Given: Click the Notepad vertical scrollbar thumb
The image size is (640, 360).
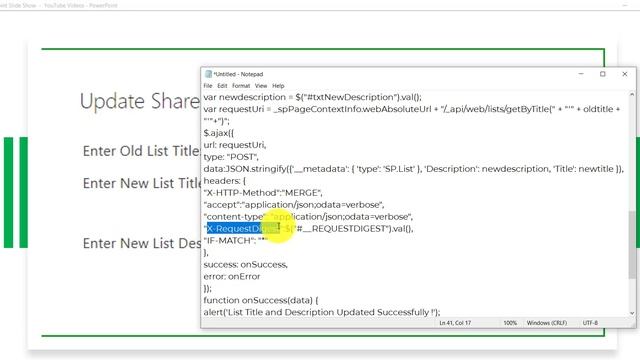Looking at the screenshot, I should click(x=632, y=245).
